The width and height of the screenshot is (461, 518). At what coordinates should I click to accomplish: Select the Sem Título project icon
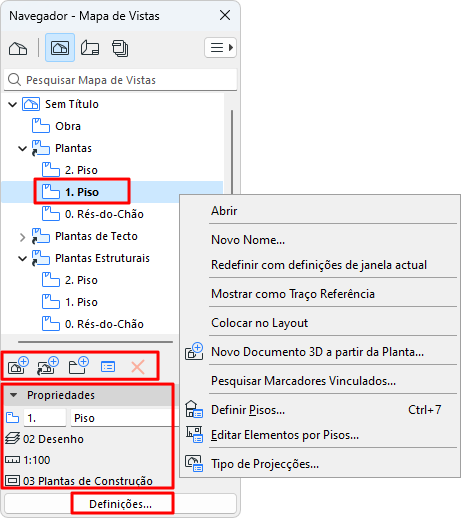pyautogui.click(x=31, y=104)
